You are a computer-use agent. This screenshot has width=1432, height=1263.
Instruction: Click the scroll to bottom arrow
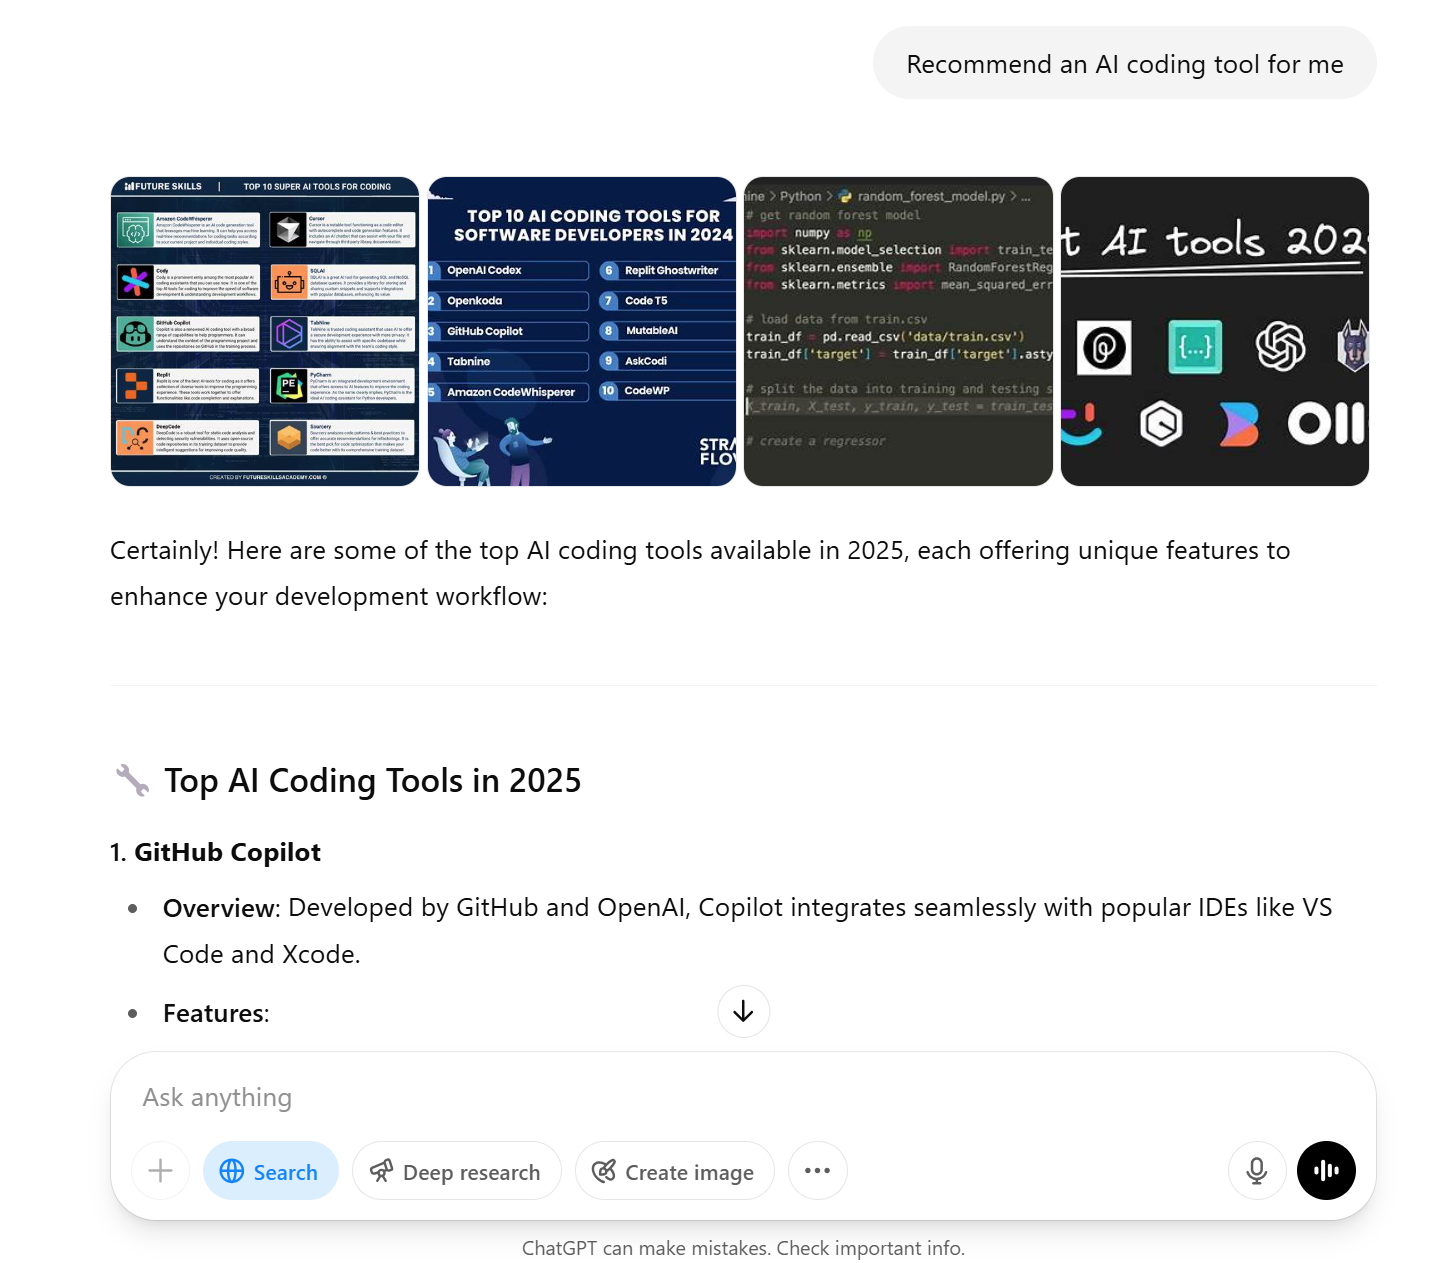743,1011
